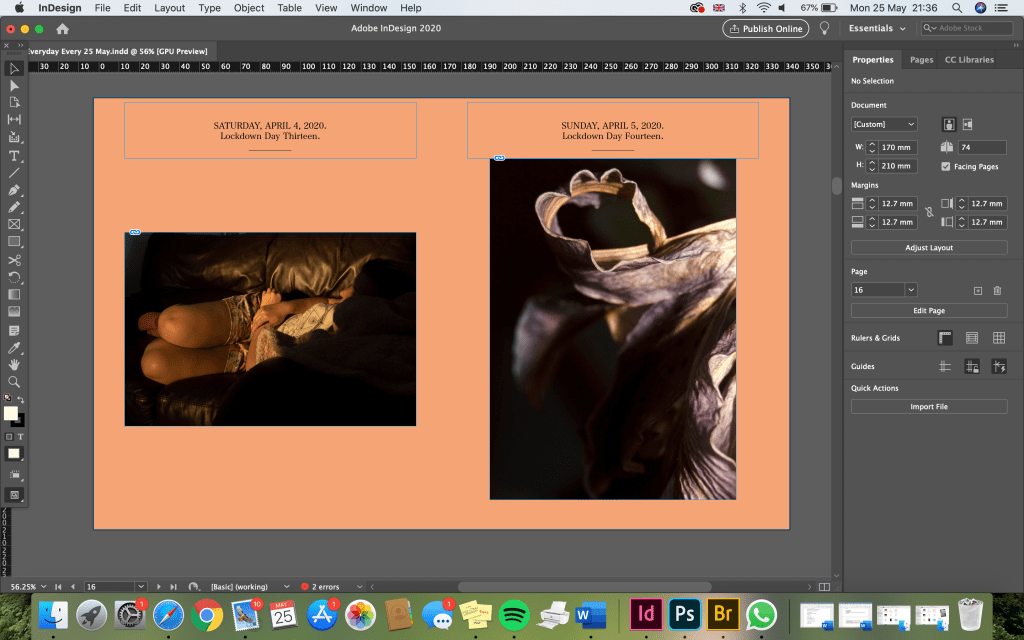Image resolution: width=1024 pixels, height=640 pixels.
Task: Select the Scissors tool in the toolbox
Action: (x=14, y=260)
